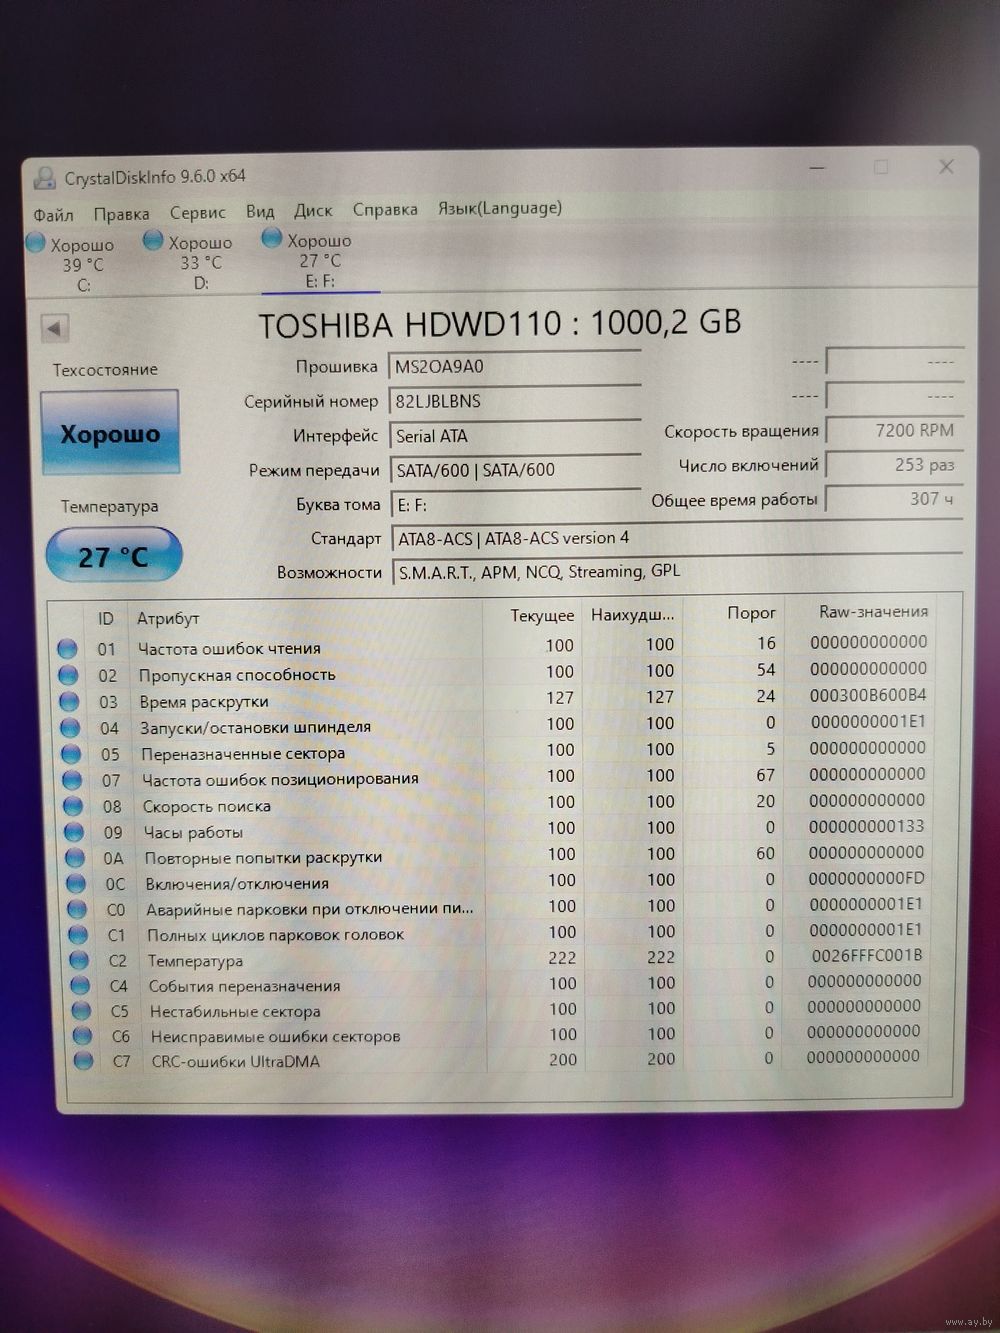Select the Часы работы attribute text
The width and height of the screenshot is (1000, 1333).
(193, 832)
